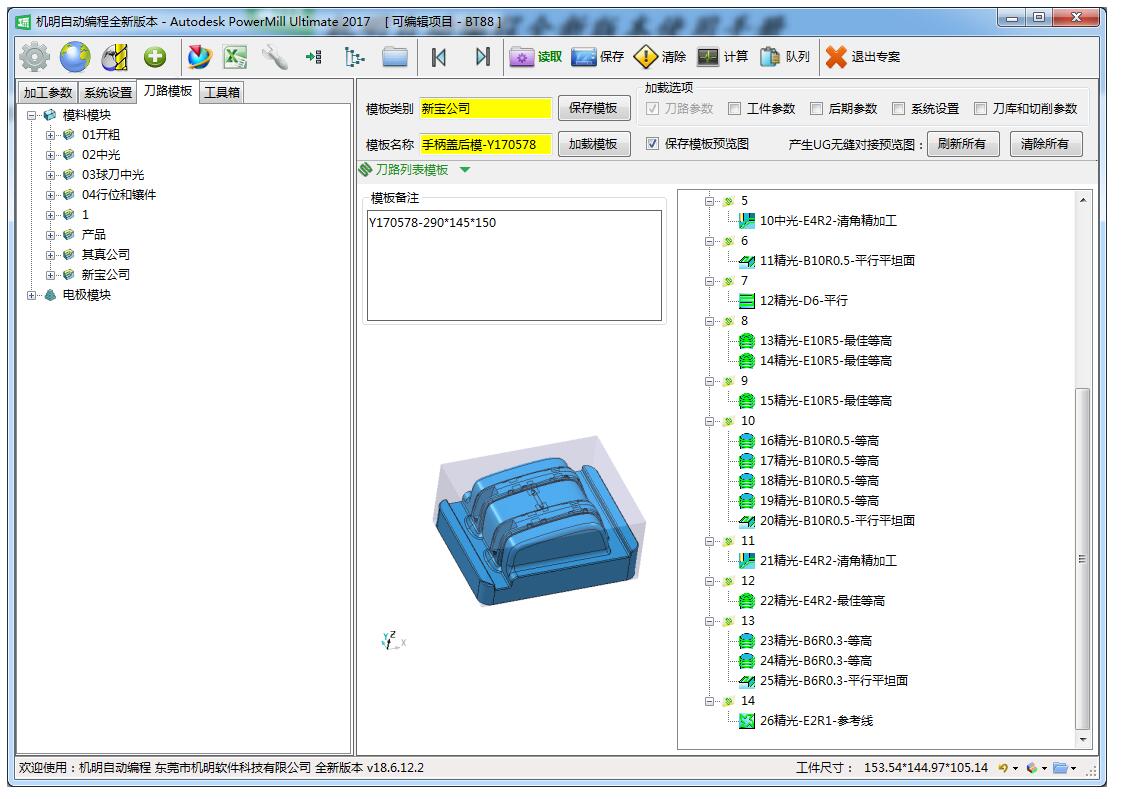Expand the 电极模块 tree node
1131x799 pixels.
(x=31, y=295)
